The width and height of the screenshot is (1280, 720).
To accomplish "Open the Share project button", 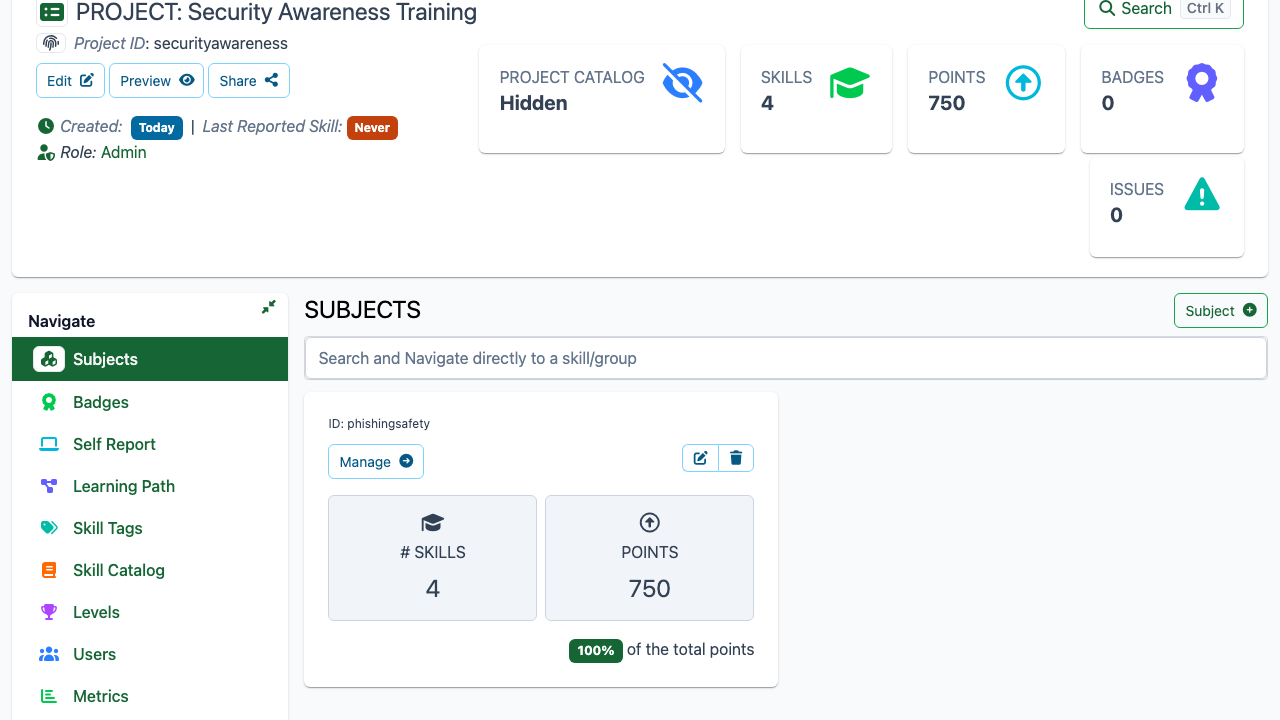I will coord(249,81).
